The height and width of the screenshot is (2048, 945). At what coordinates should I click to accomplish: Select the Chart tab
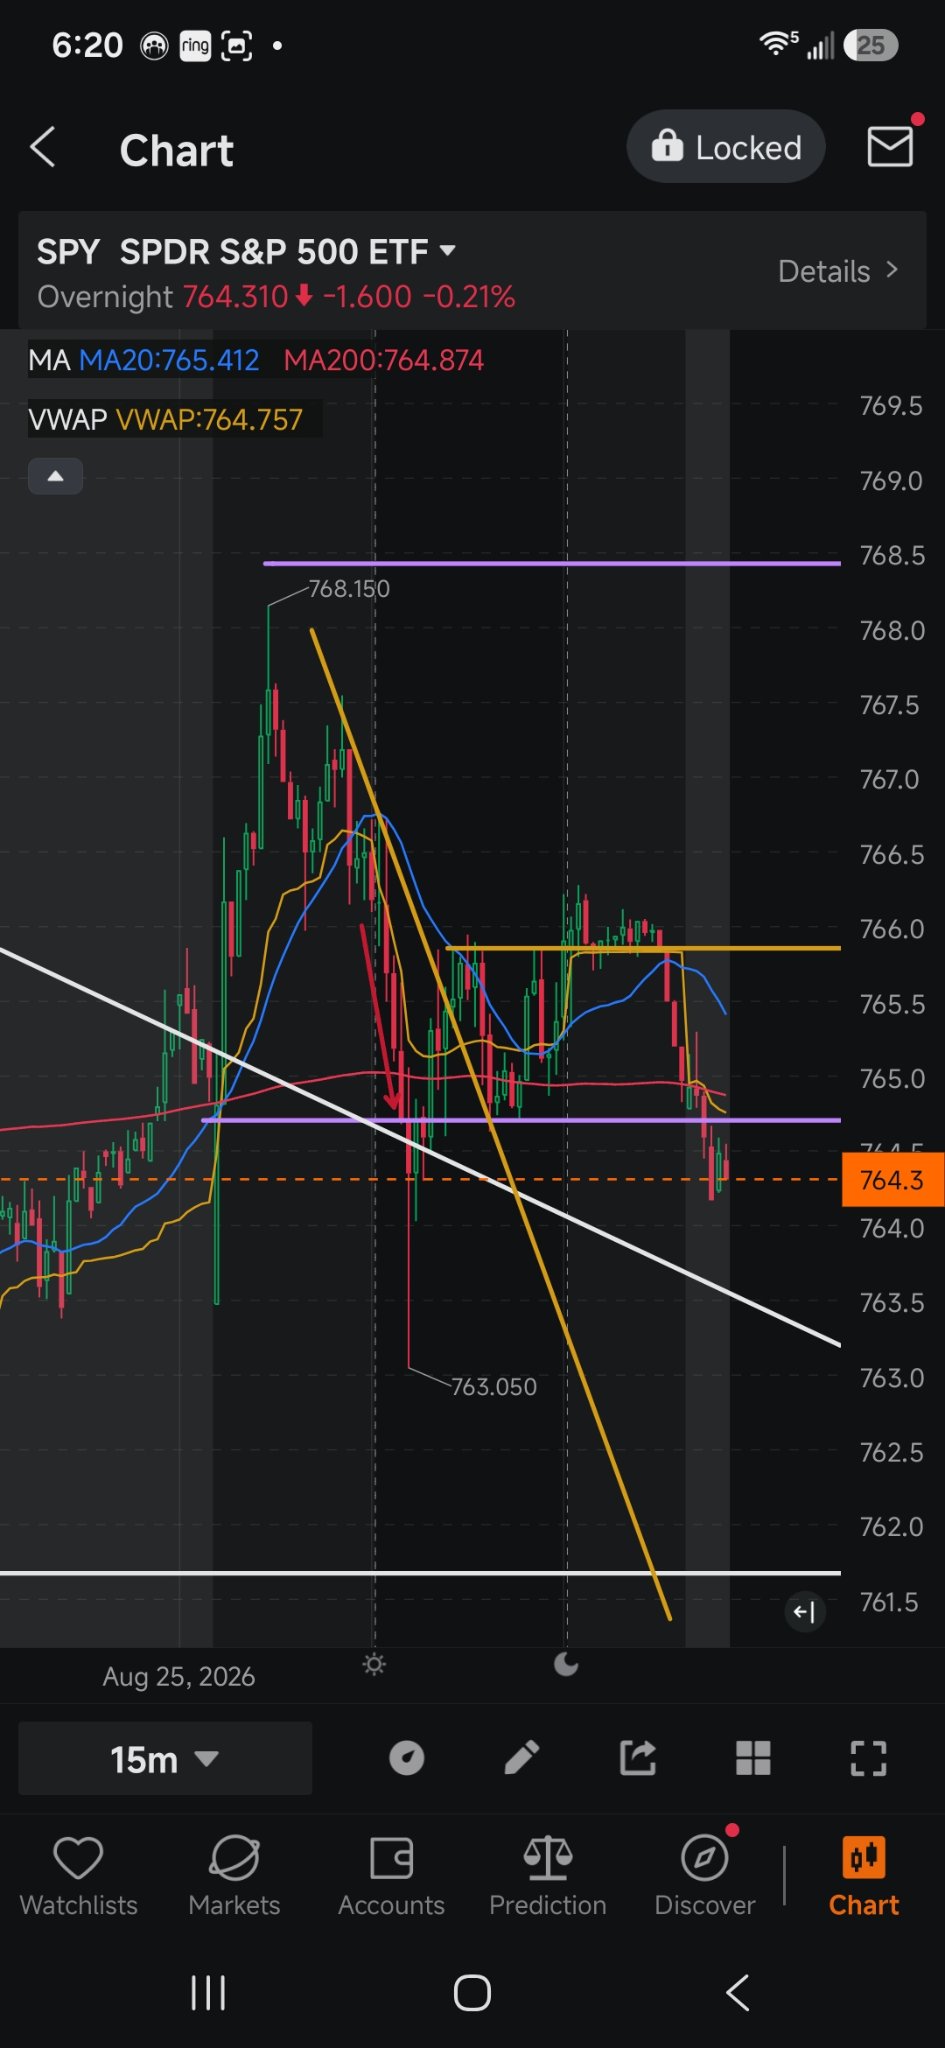click(x=864, y=1877)
